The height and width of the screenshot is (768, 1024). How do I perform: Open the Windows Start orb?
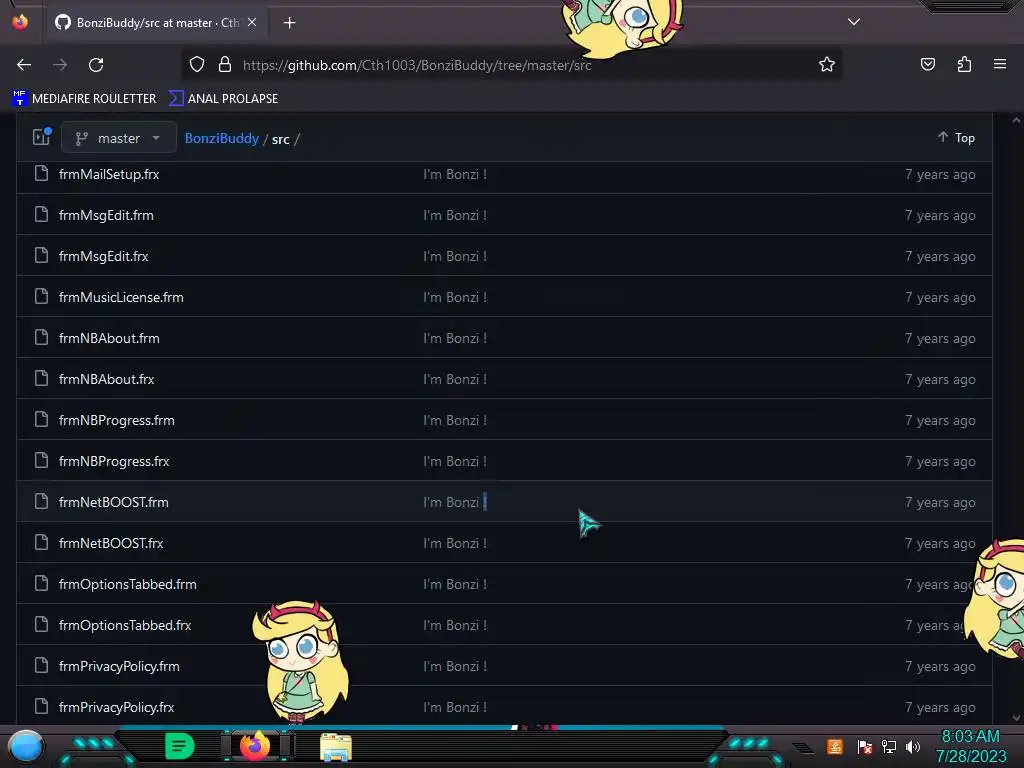pos(26,747)
